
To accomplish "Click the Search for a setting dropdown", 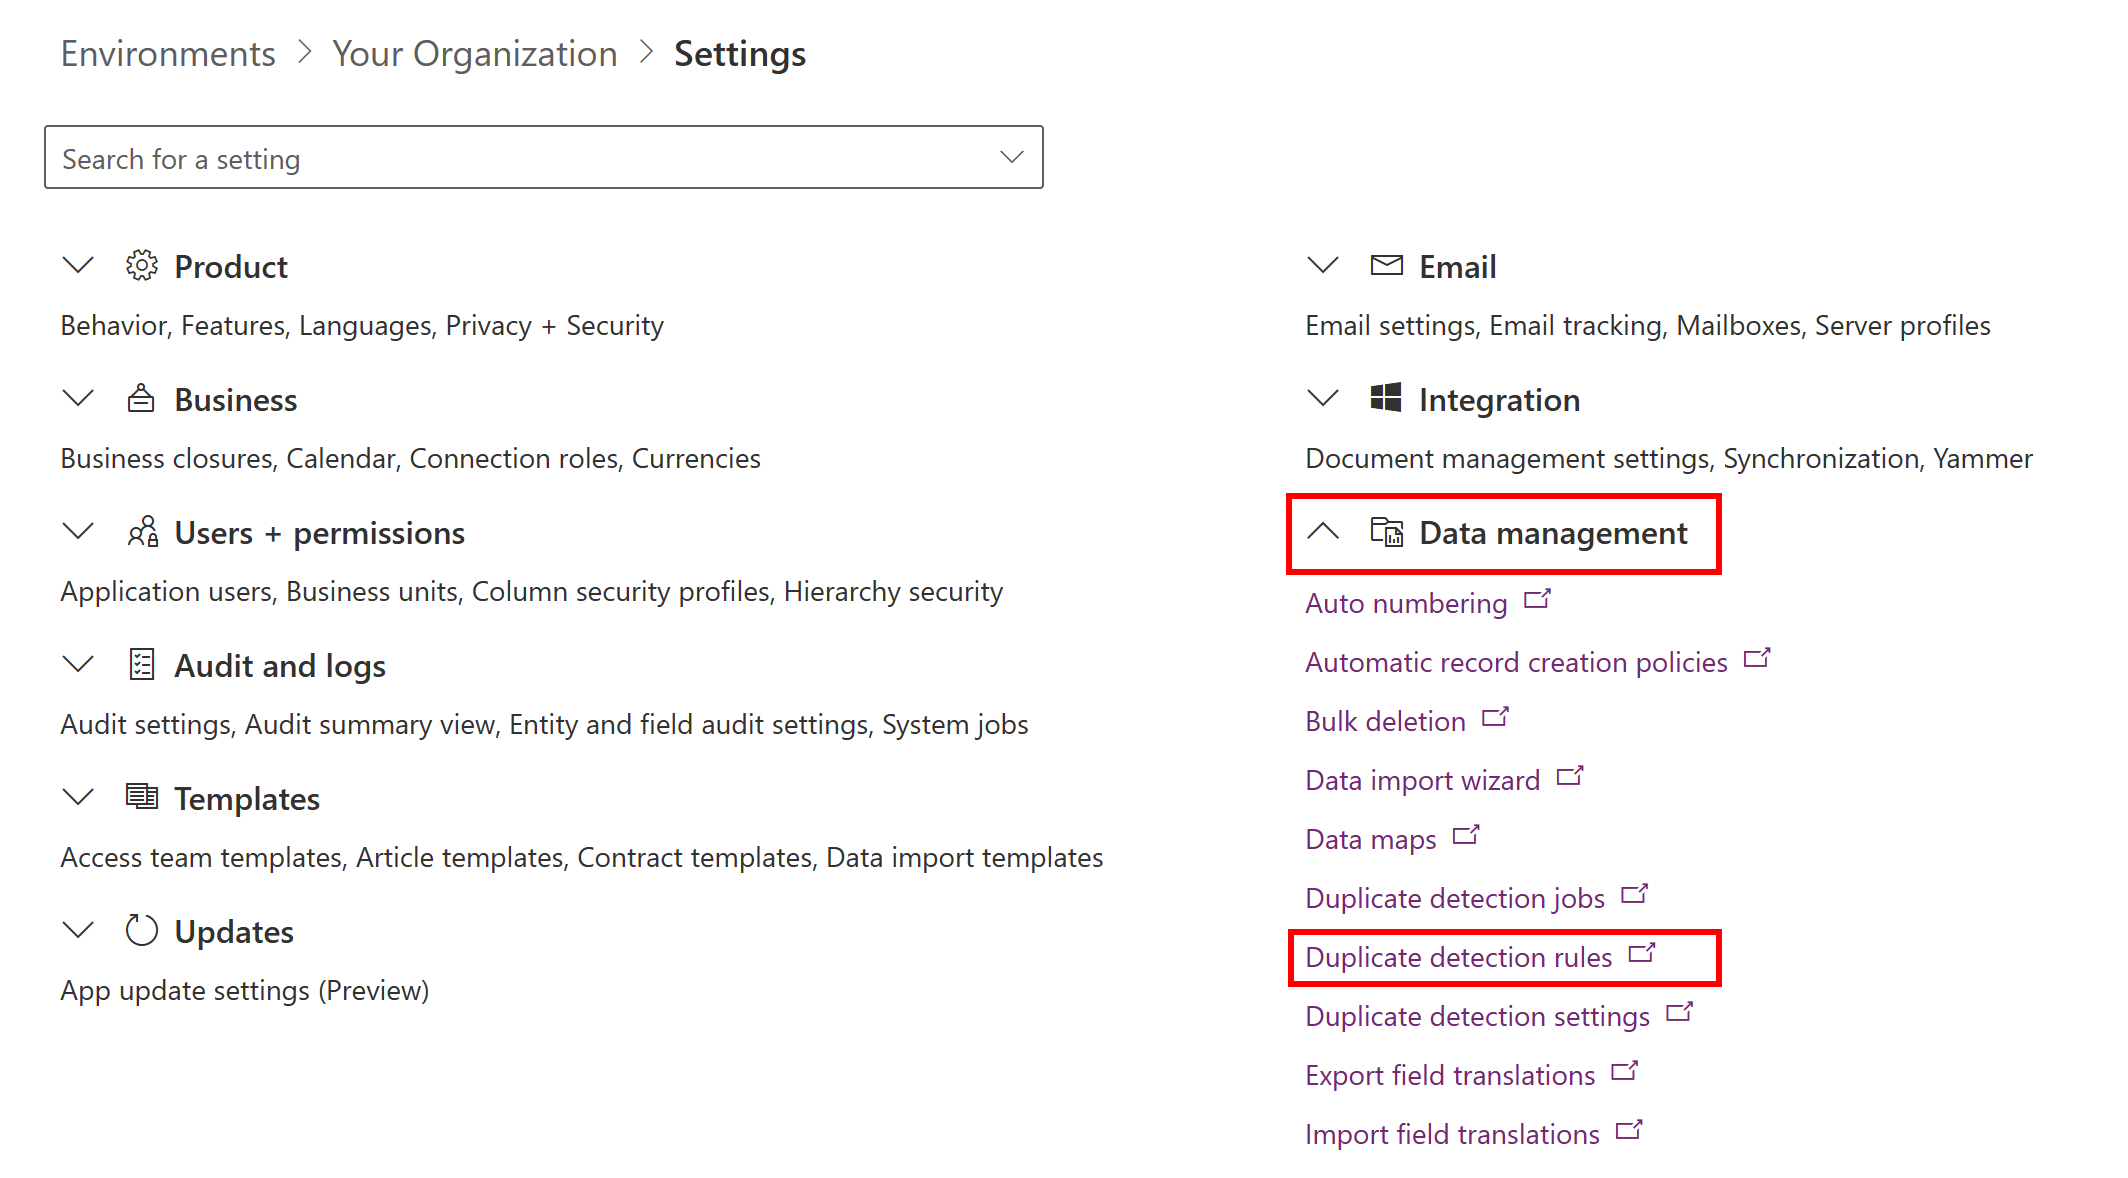I will 543,158.
